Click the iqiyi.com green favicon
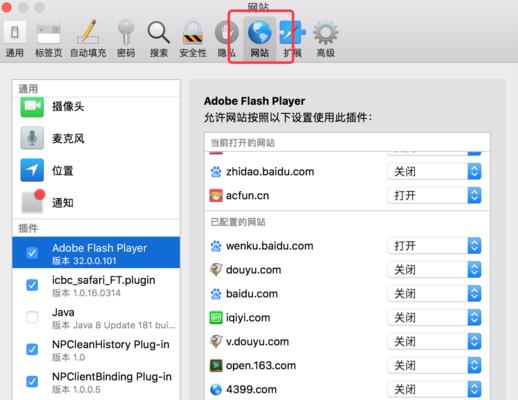 (x=216, y=318)
